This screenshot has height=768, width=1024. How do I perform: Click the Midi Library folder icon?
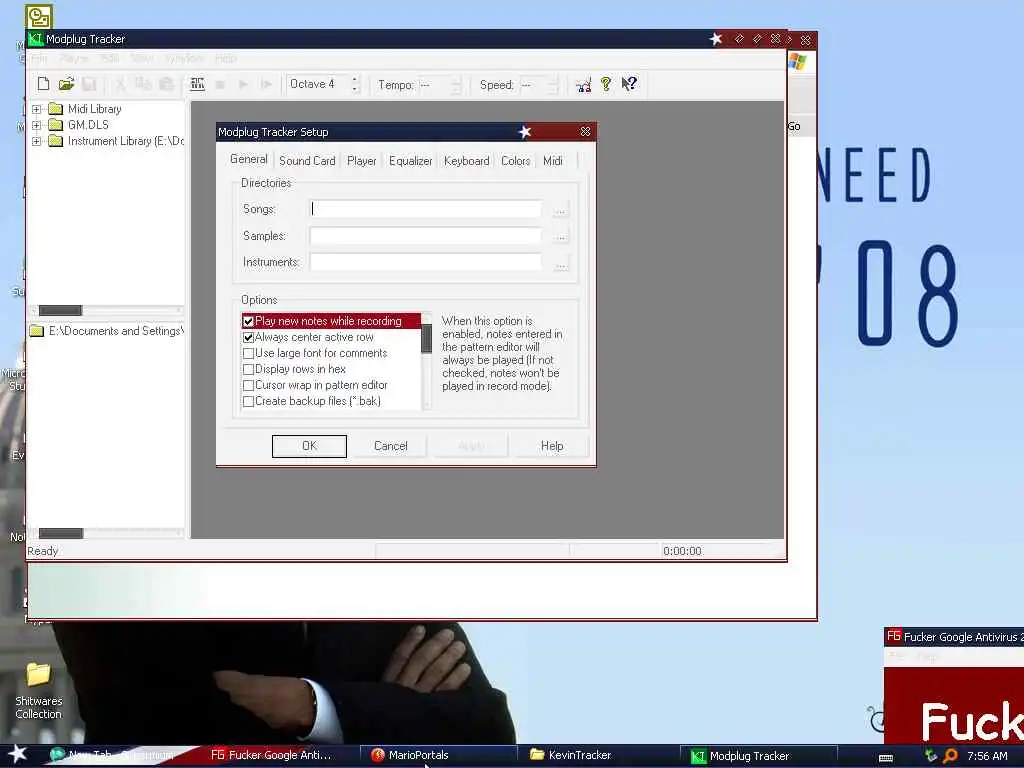56,109
